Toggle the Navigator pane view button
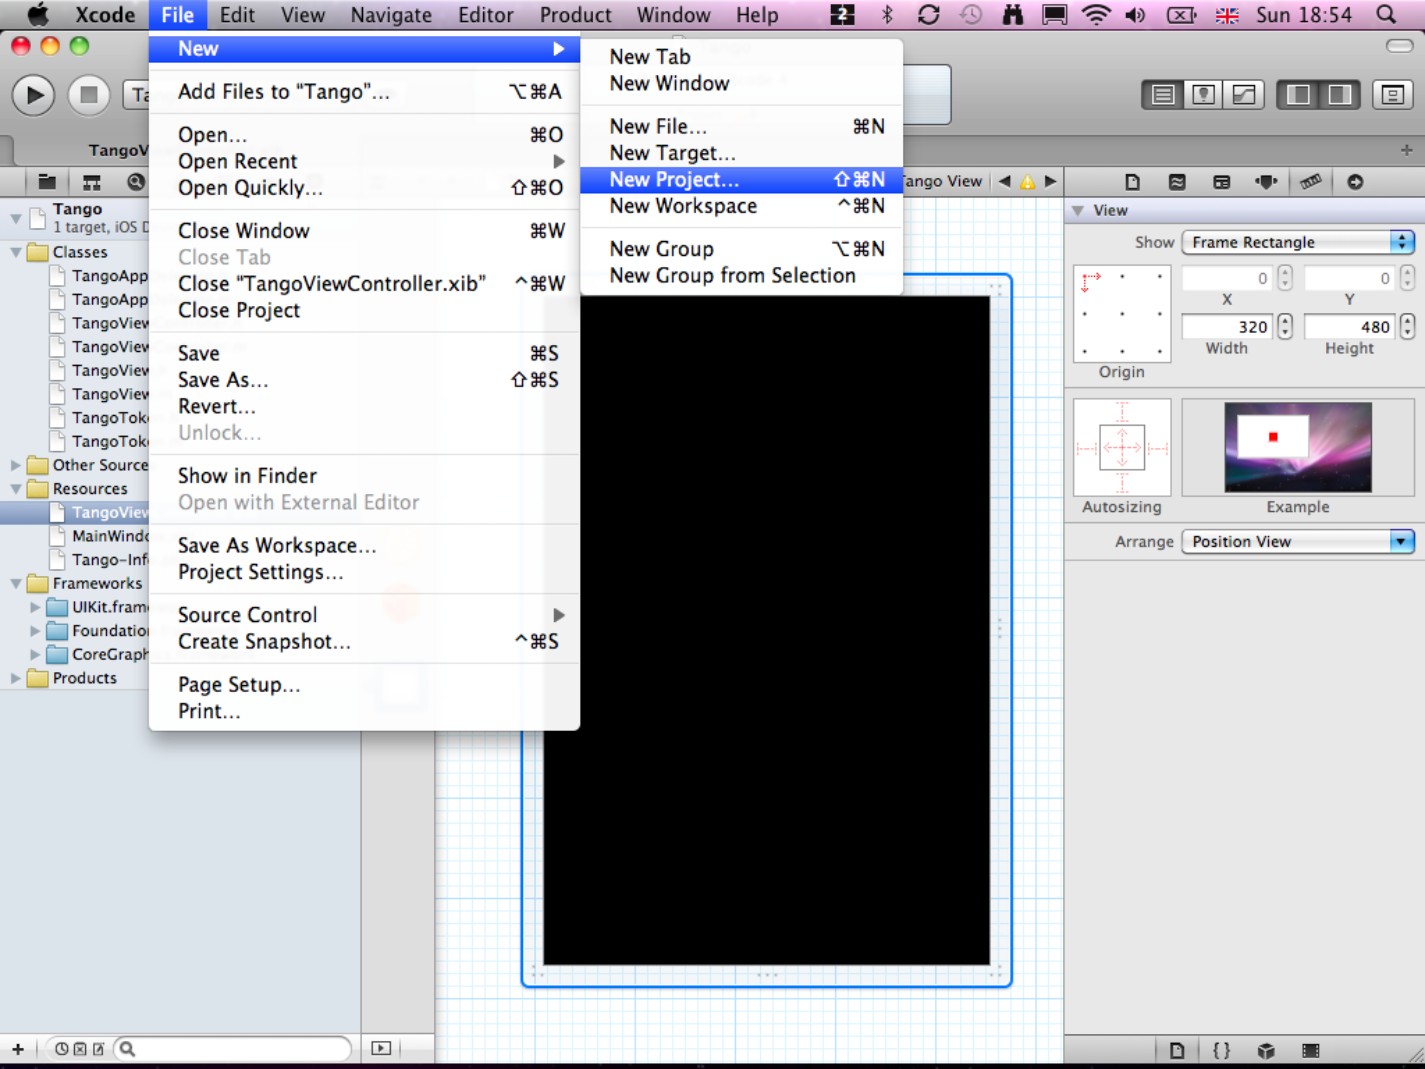The image size is (1425, 1069). point(1298,95)
